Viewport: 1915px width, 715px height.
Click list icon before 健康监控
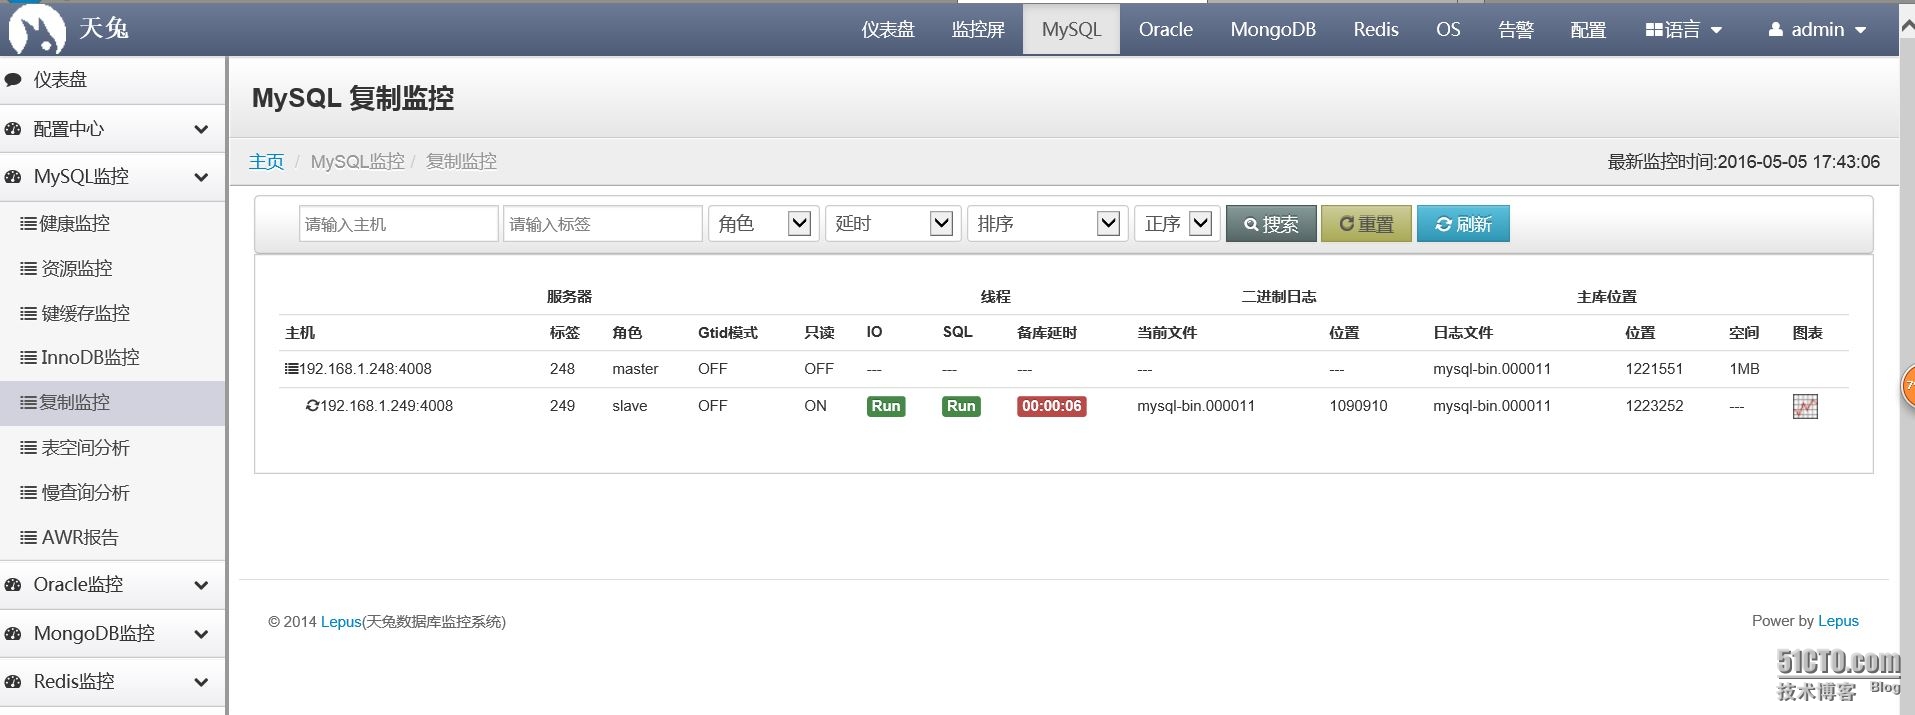point(28,224)
